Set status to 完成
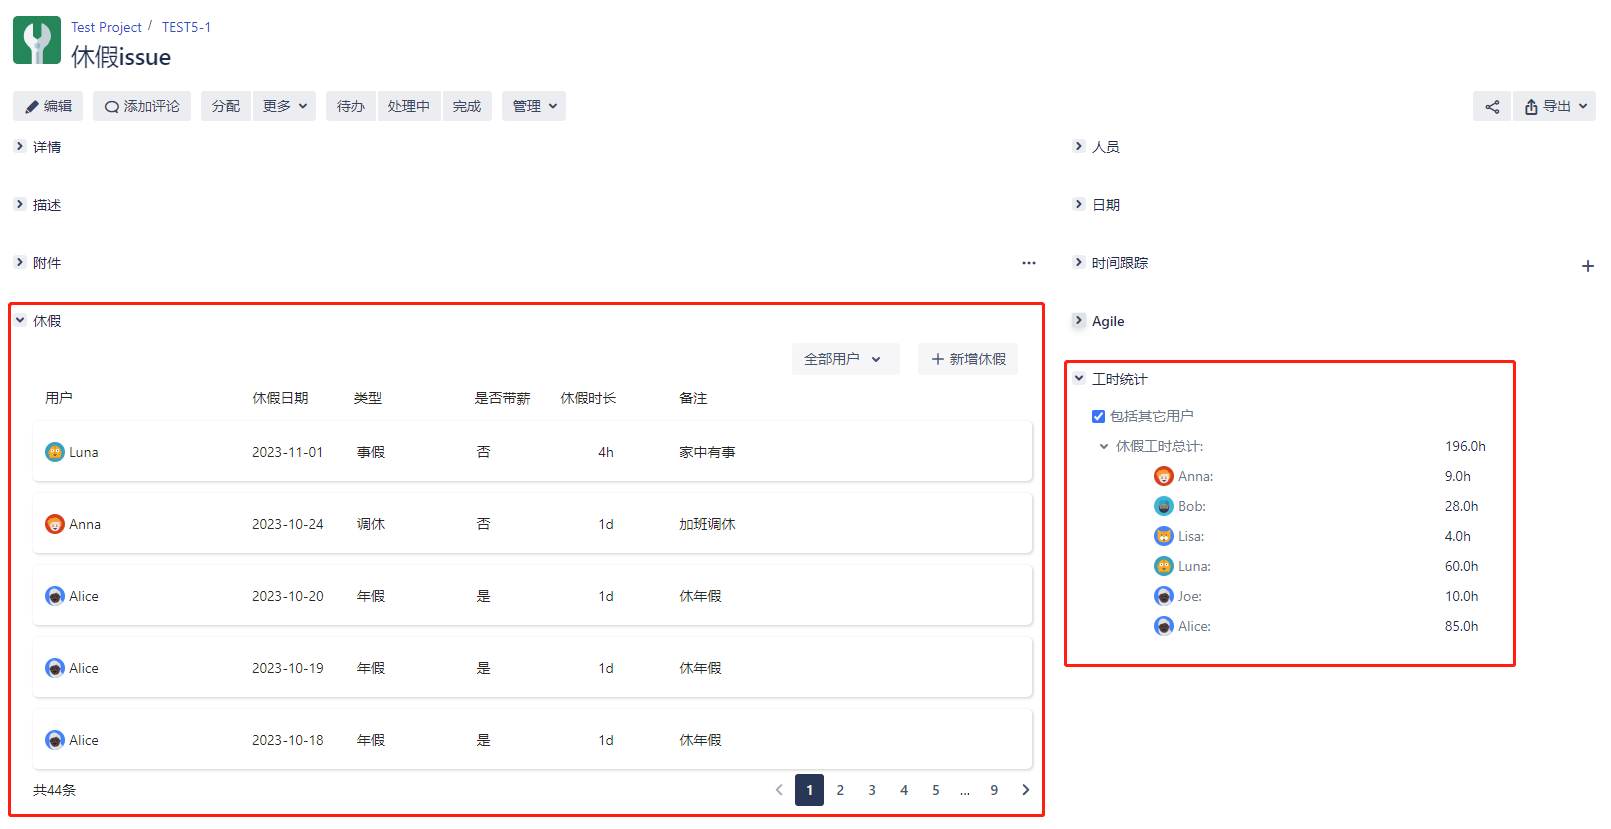Screen dimensions: 1611x829 pos(466,106)
